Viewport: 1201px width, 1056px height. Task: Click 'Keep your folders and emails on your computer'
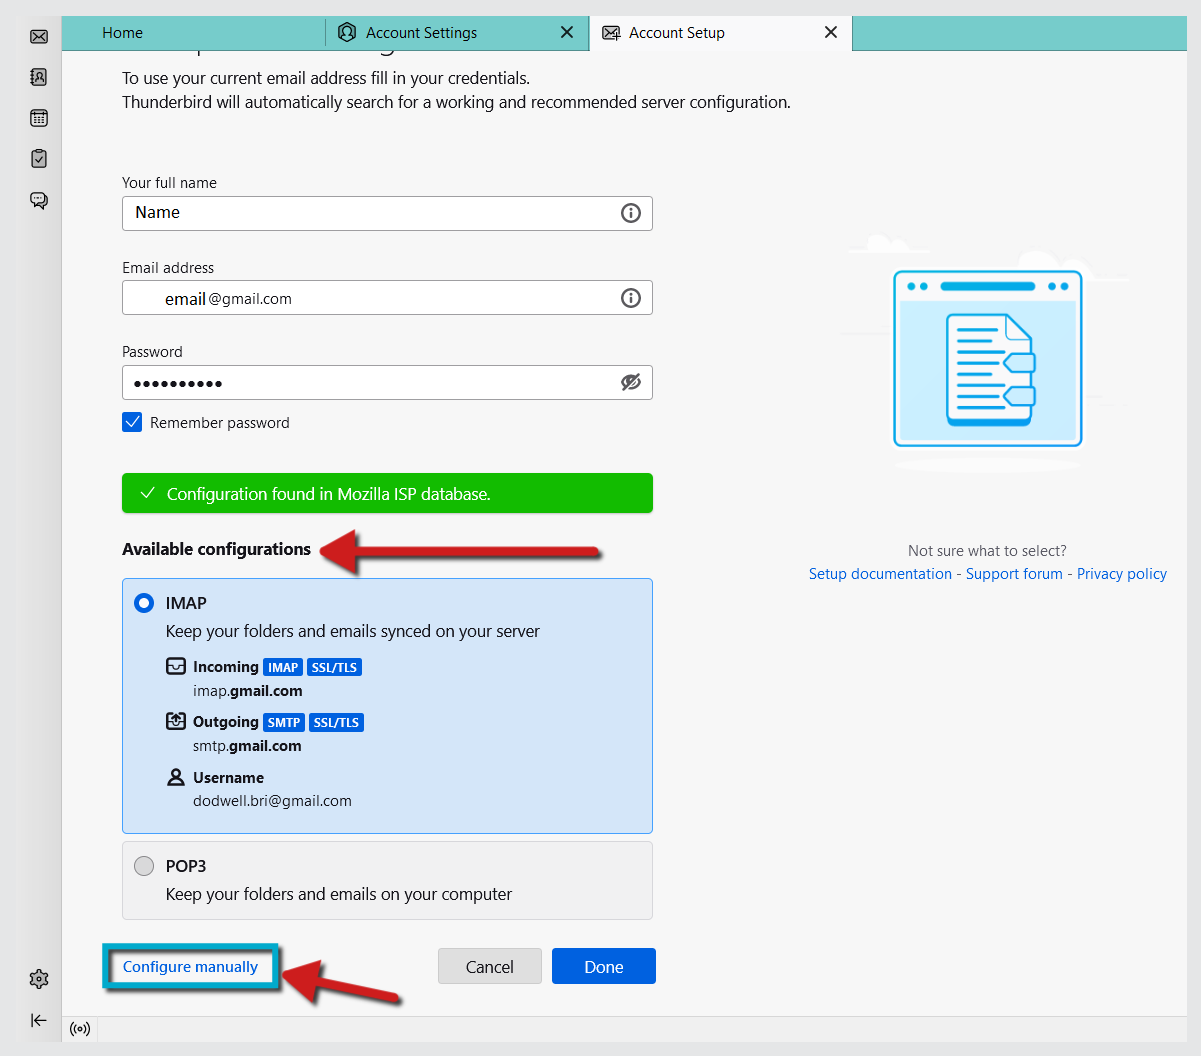339,894
